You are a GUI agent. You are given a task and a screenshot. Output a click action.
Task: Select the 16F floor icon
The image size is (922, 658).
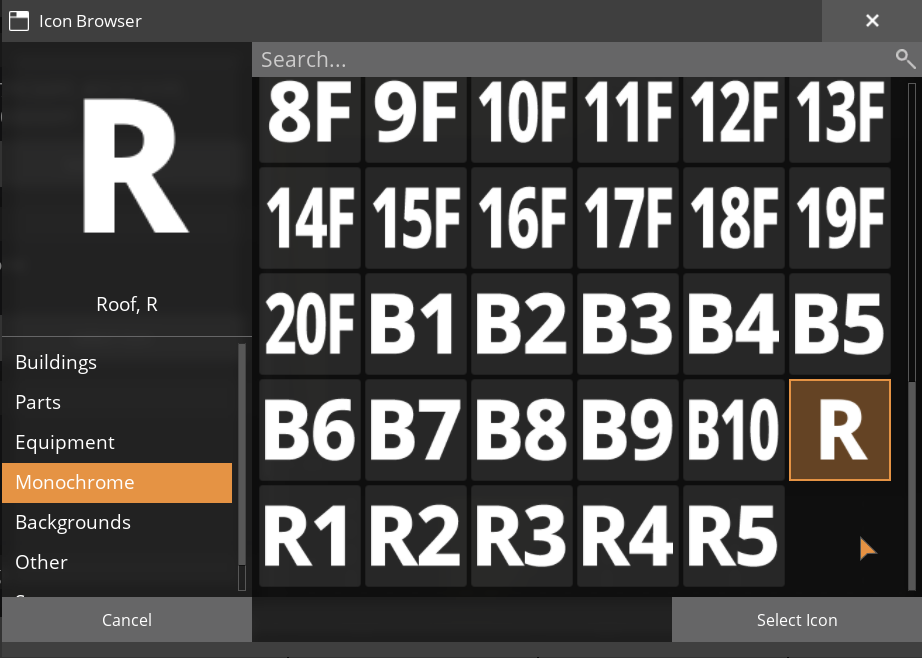(522, 218)
